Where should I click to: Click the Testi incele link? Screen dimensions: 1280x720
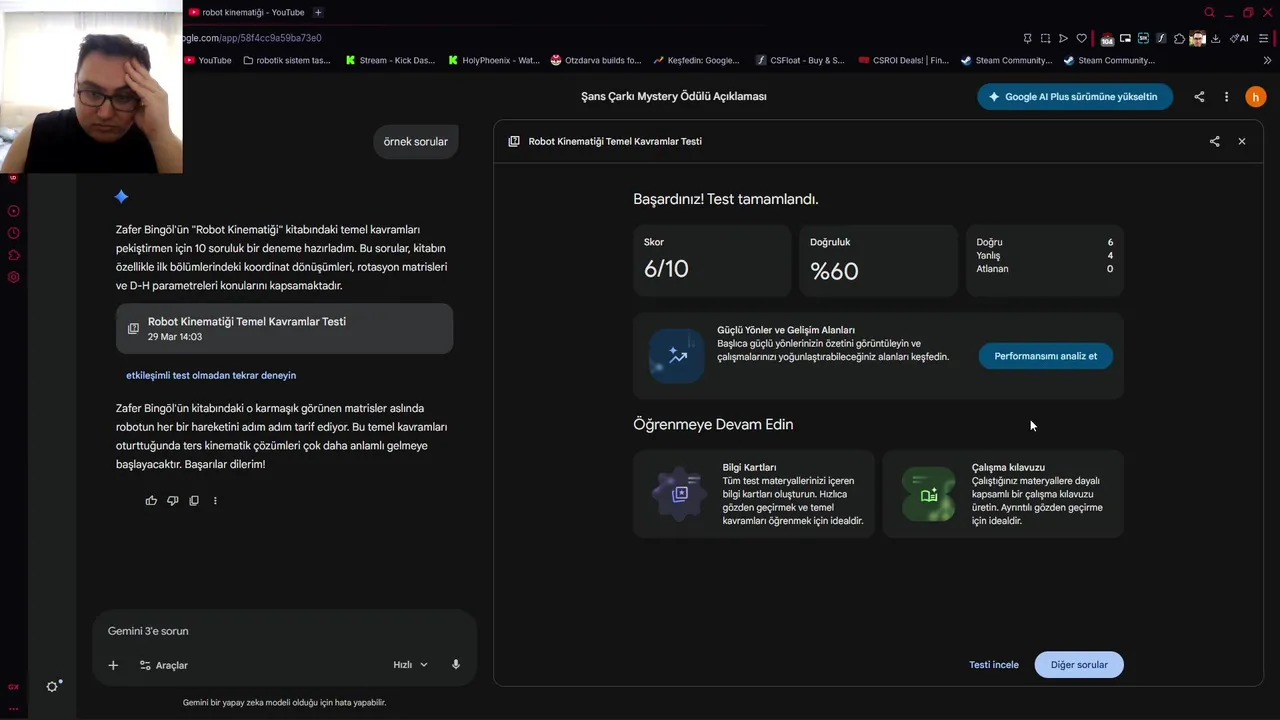(x=993, y=665)
